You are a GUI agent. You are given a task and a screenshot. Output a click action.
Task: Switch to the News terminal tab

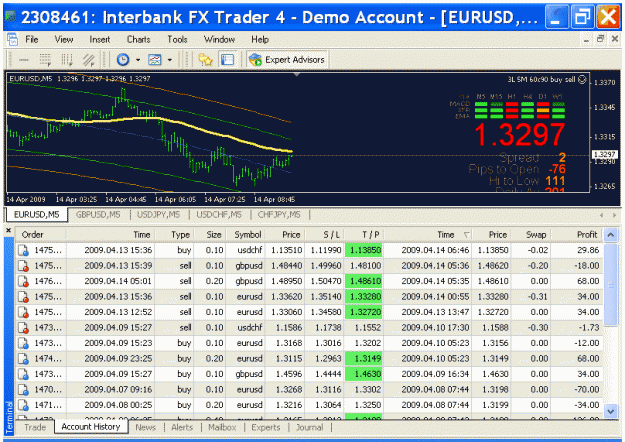145,427
